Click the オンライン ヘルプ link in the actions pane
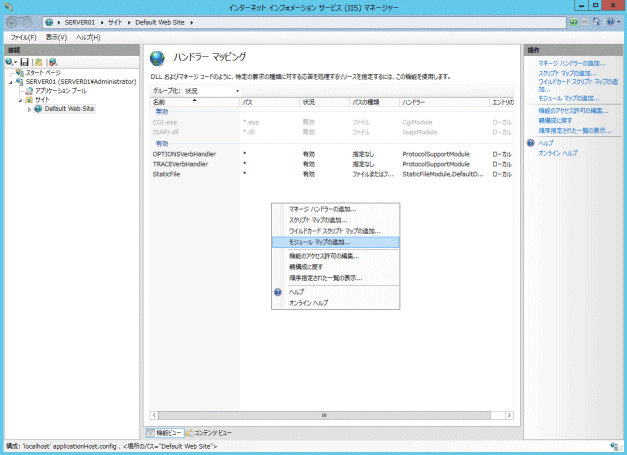627x455 pixels. [x=557, y=153]
